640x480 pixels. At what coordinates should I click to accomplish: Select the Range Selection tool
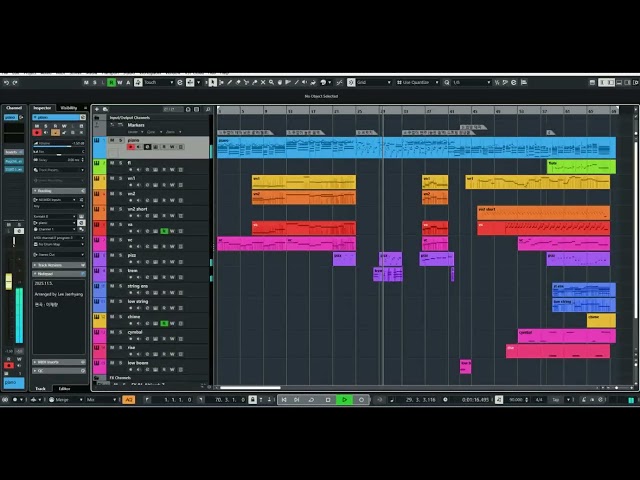tap(221, 82)
